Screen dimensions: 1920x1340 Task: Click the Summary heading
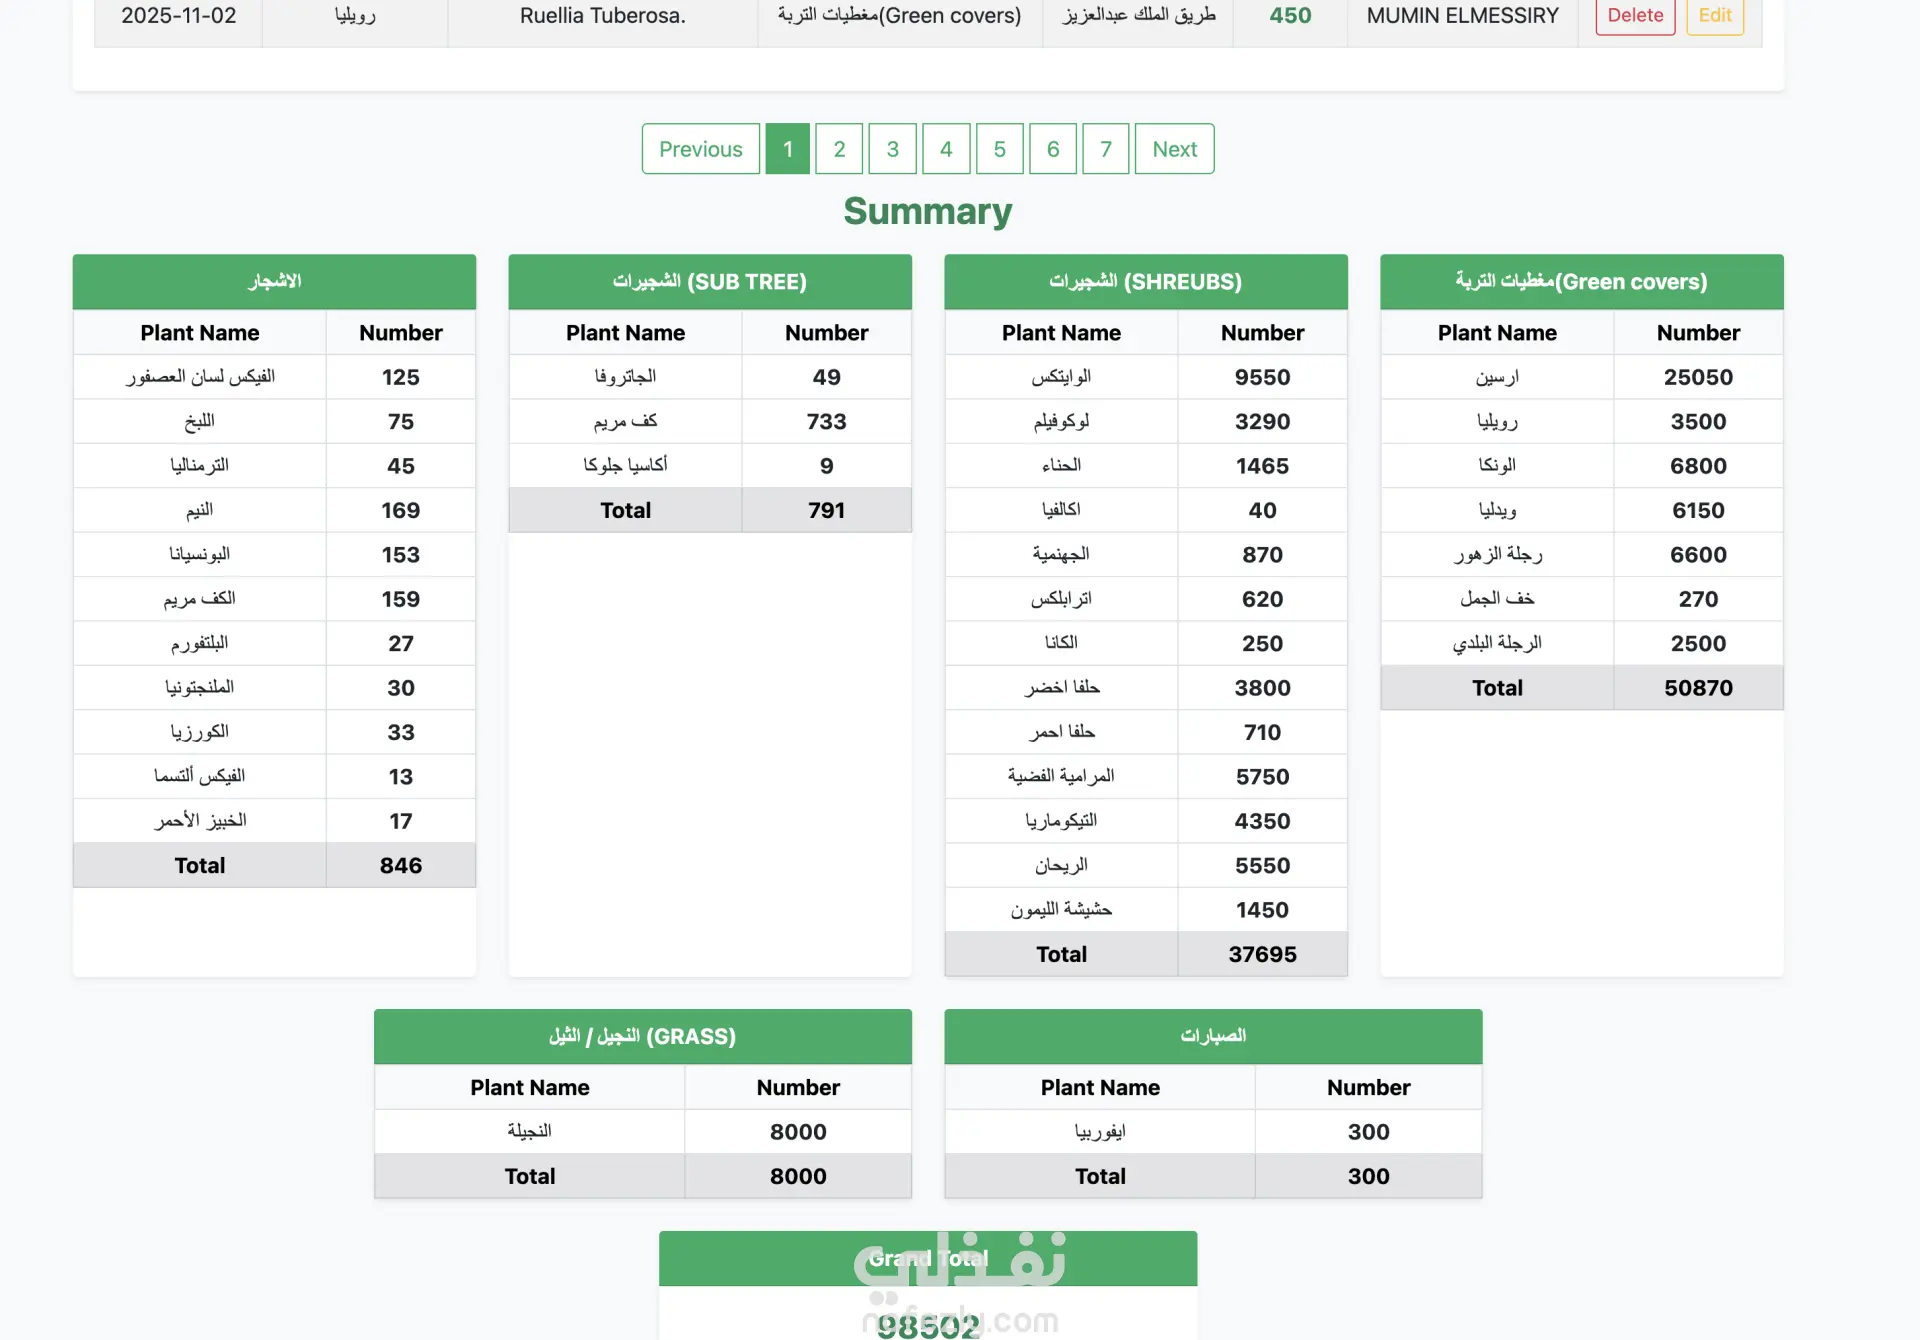click(x=928, y=211)
